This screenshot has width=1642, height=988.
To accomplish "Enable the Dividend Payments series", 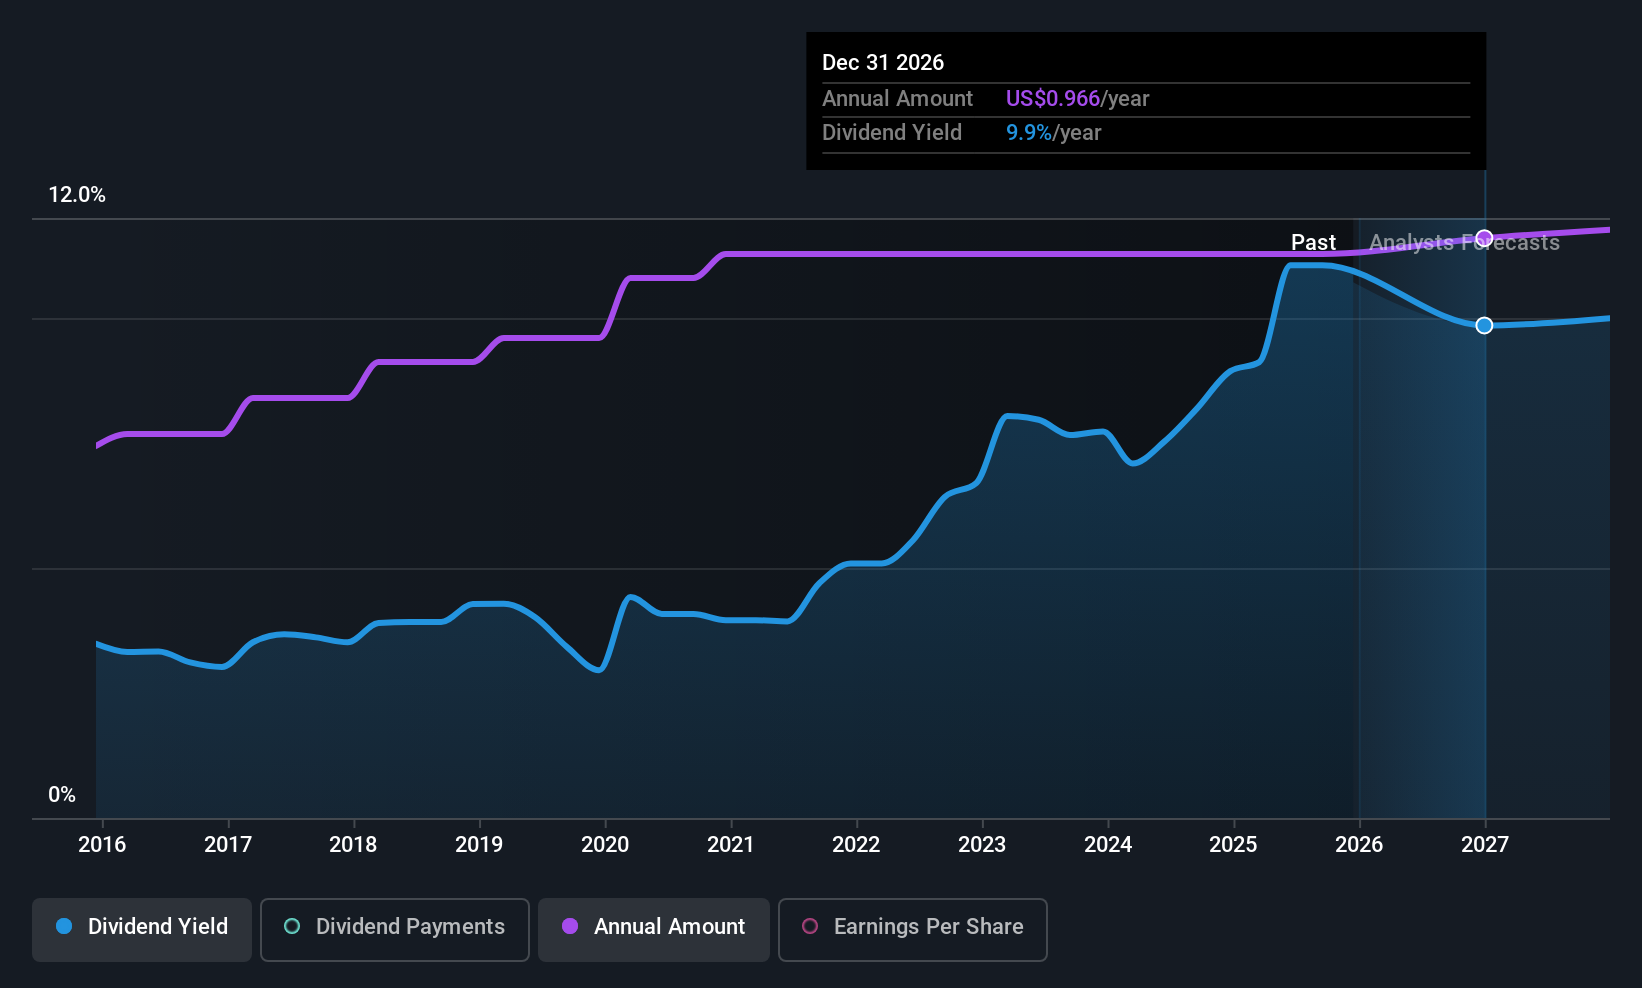I will pos(395,929).
